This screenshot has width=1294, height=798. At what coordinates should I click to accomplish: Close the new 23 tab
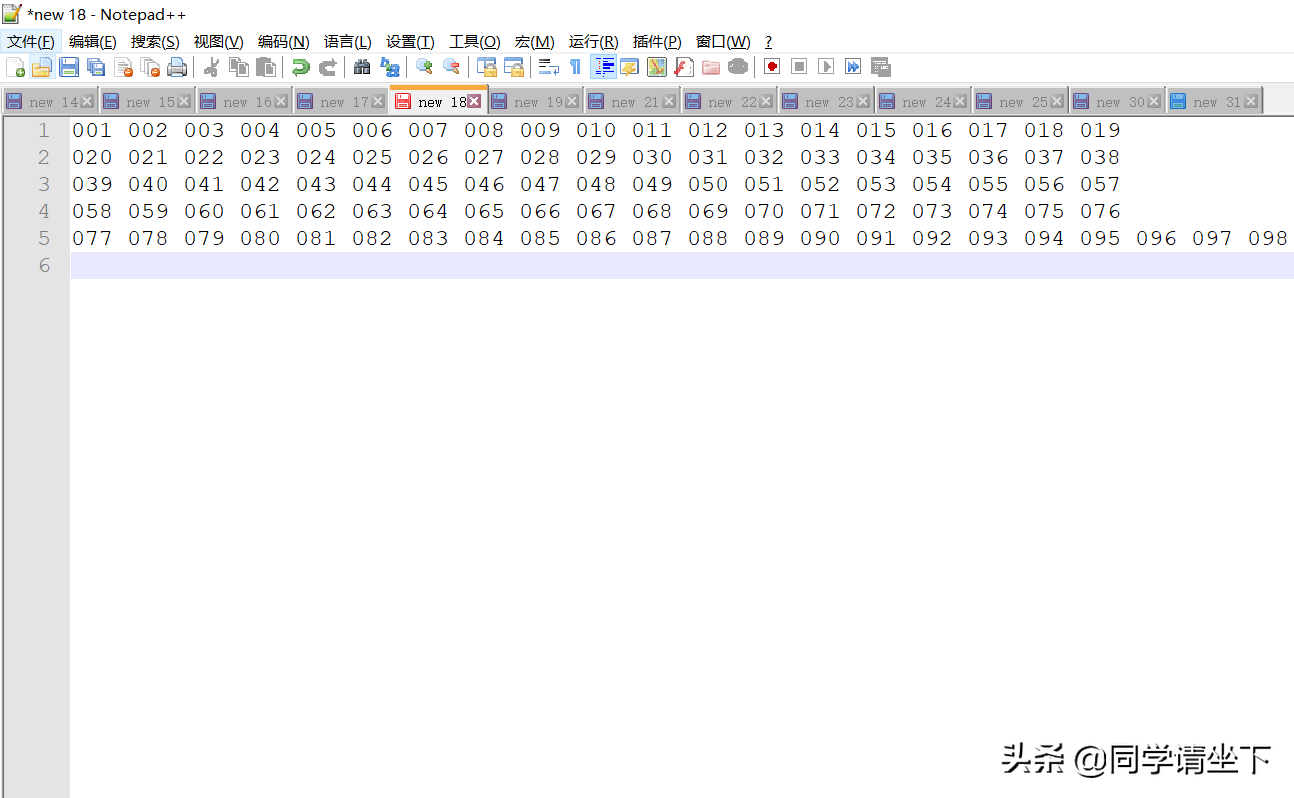(863, 102)
